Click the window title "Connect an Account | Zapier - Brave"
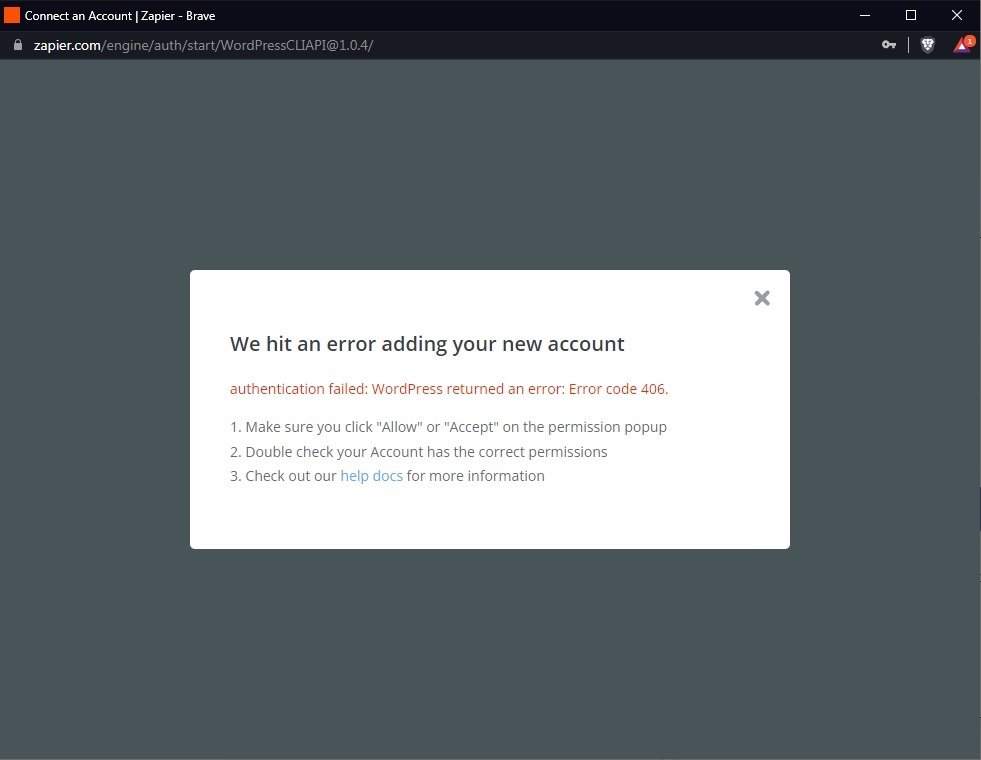Screen dimensions: 981x760 coord(119,16)
